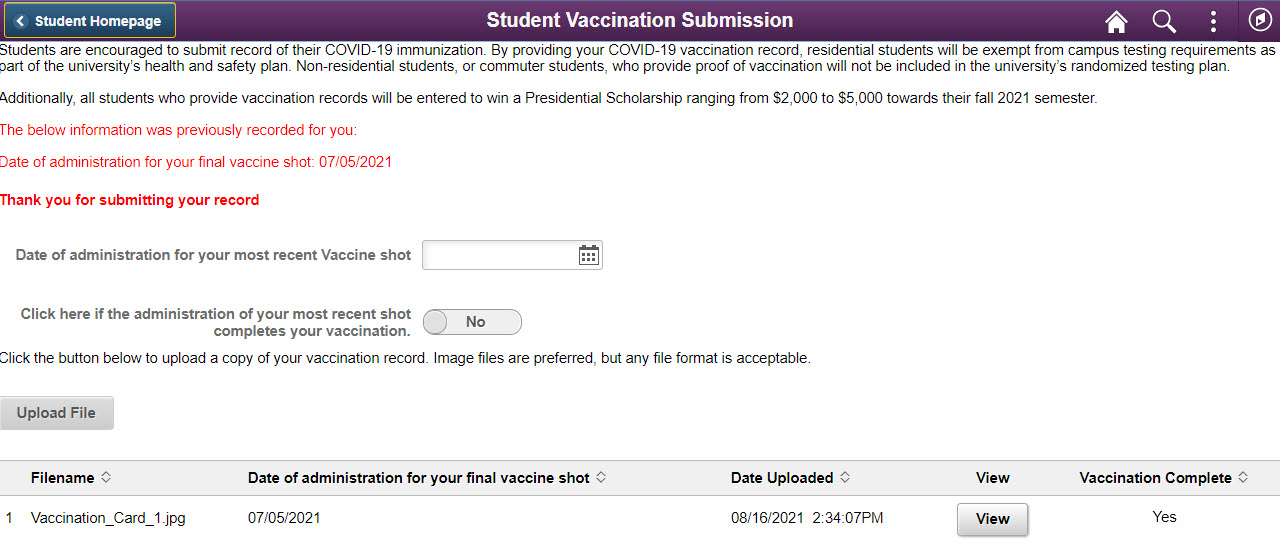The height and width of the screenshot is (543, 1280).
Task: Focus the vaccine shot date field
Action: coord(499,256)
